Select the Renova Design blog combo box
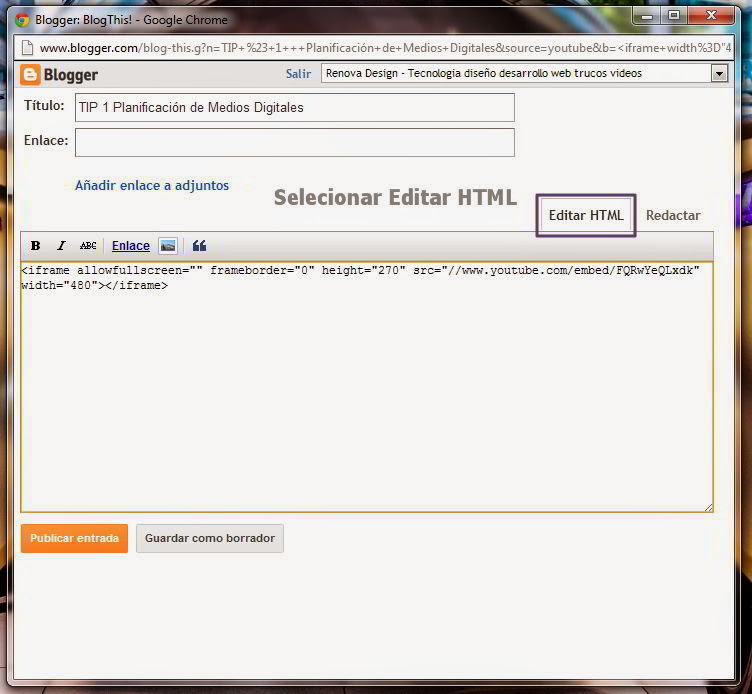752x694 pixels. tap(524, 73)
